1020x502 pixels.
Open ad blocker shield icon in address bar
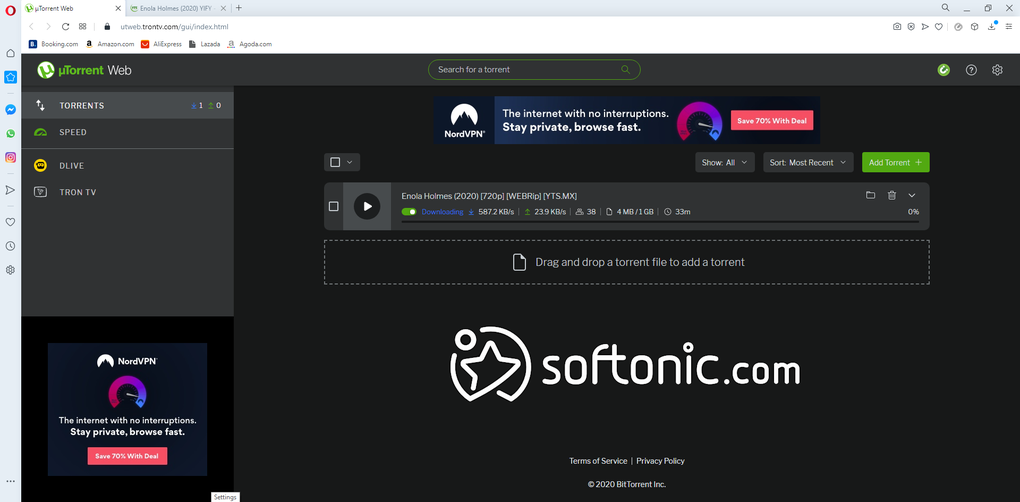point(911,27)
